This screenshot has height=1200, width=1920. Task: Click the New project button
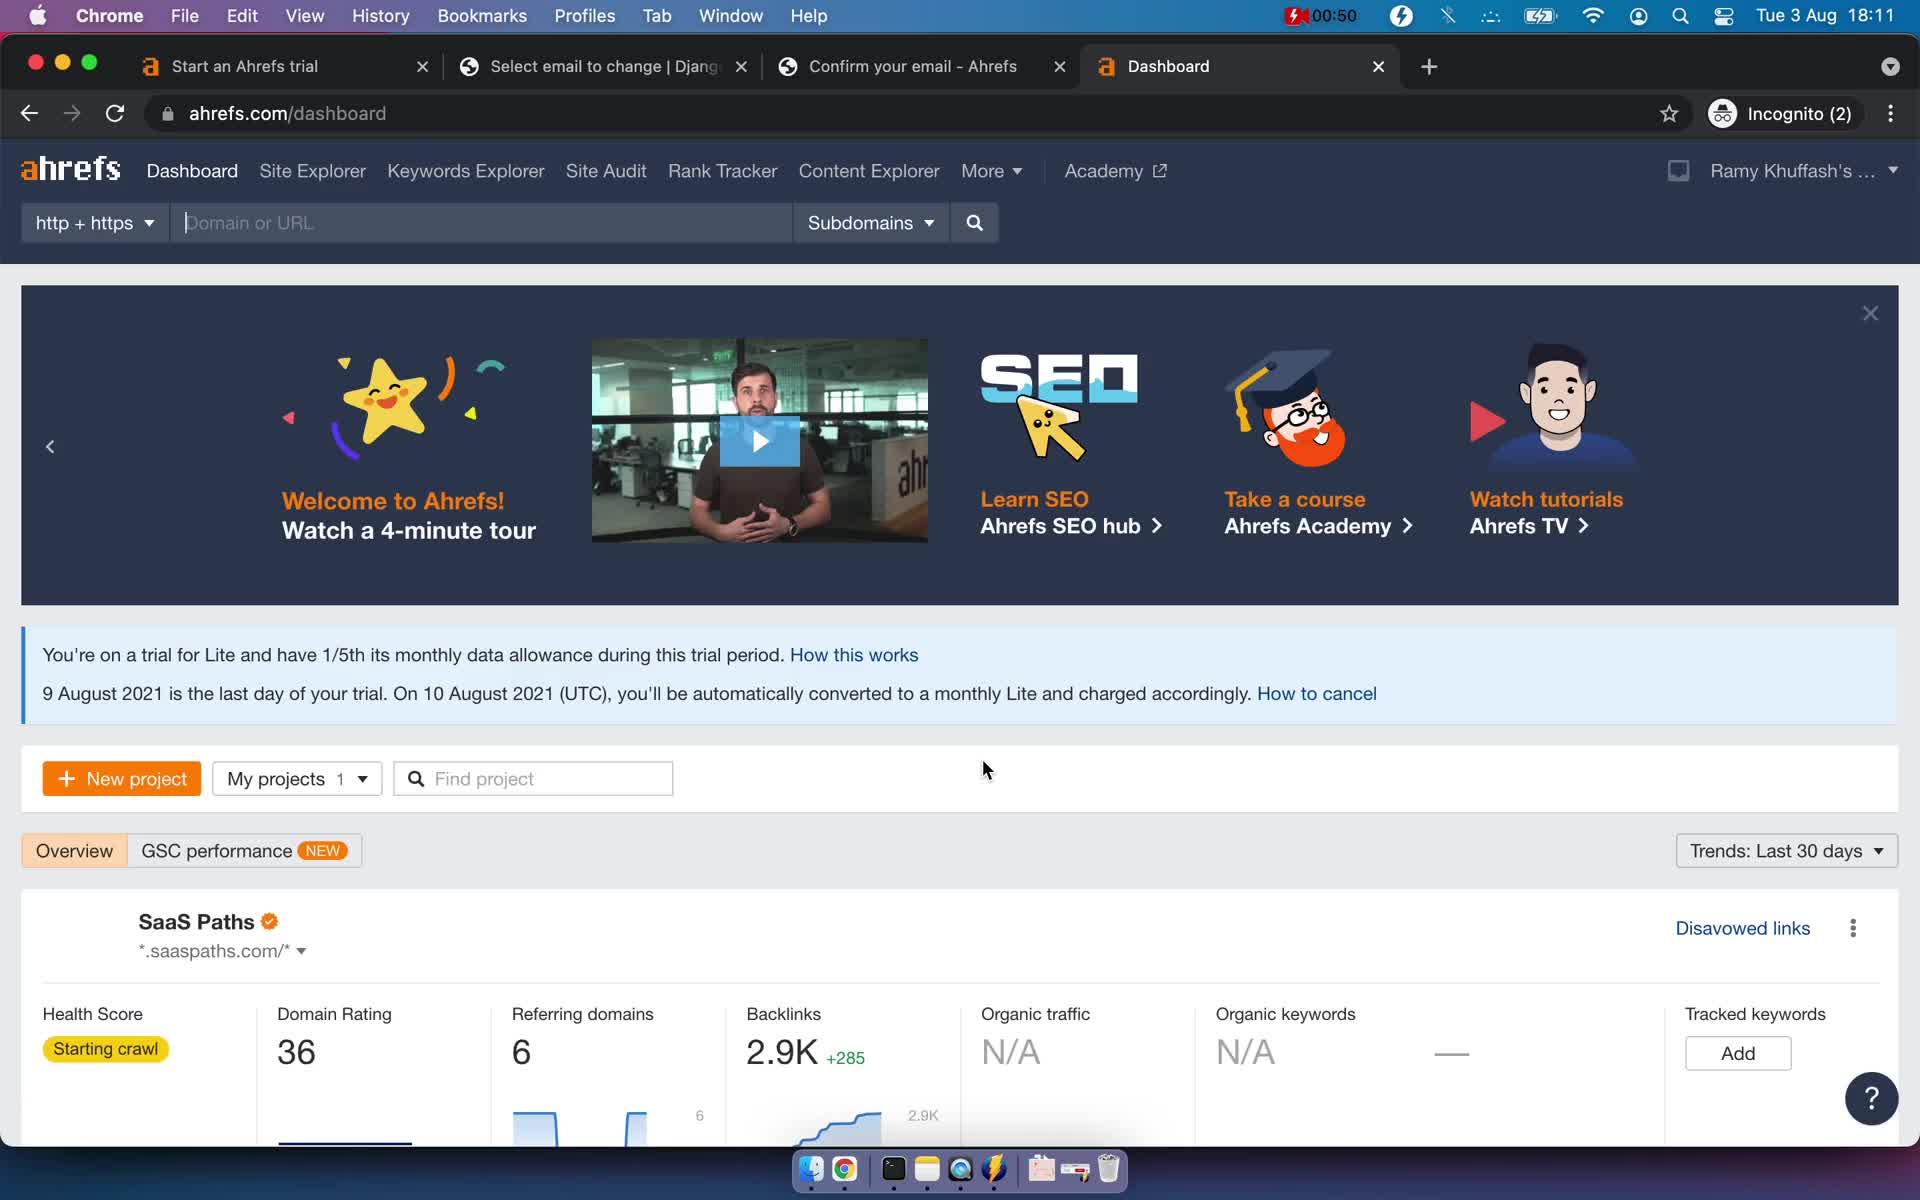[122, 777]
